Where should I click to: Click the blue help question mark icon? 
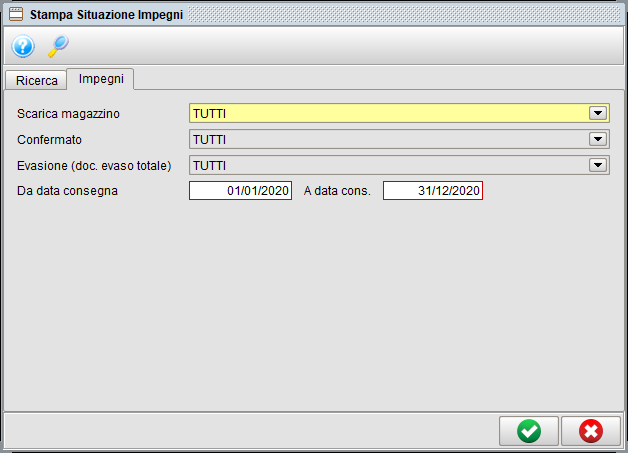coord(23,46)
